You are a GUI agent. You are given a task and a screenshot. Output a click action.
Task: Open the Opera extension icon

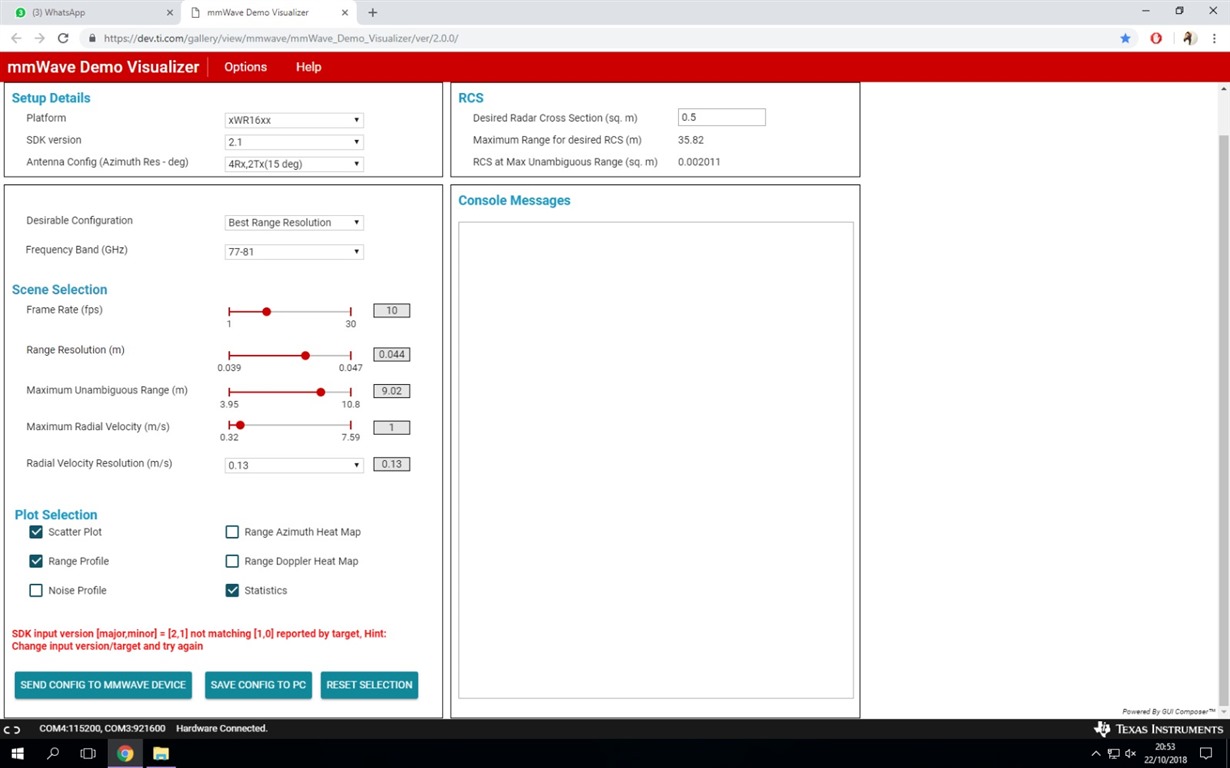click(x=1156, y=38)
